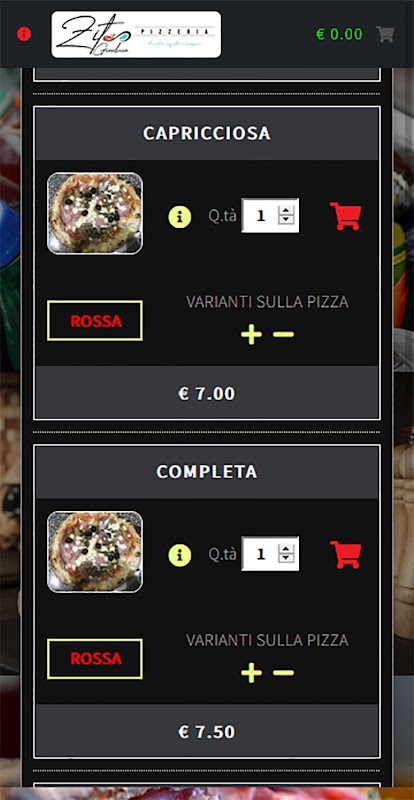The width and height of the screenshot is (414, 800).
Task: Show Completa info with yellow icon
Action: [x=180, y=555]
